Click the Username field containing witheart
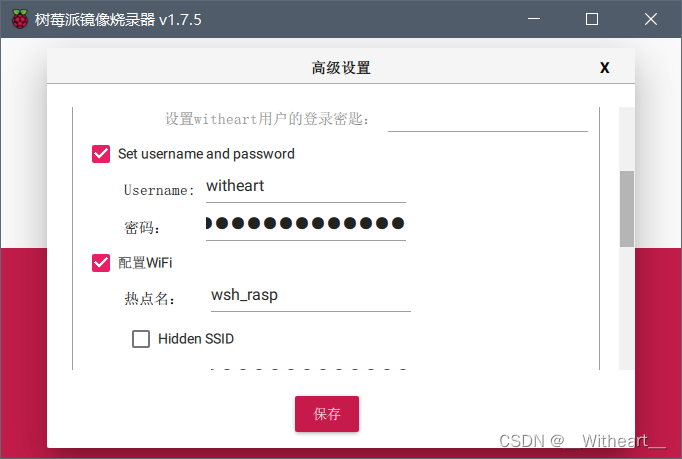 pos(306,187)
